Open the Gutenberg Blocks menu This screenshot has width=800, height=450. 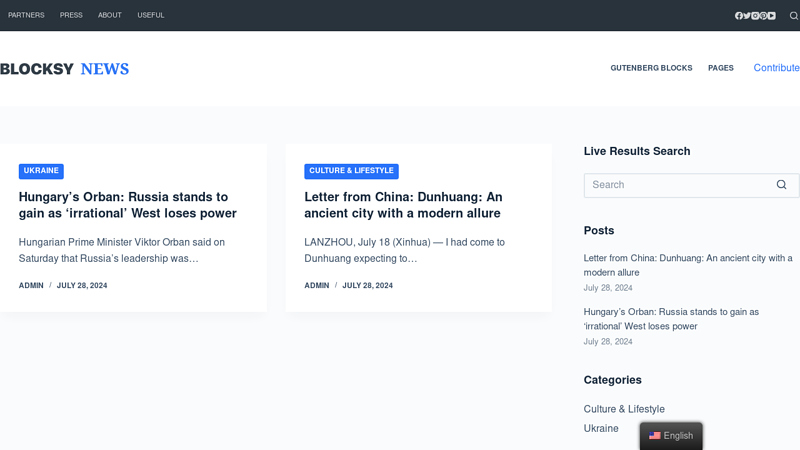652,68
